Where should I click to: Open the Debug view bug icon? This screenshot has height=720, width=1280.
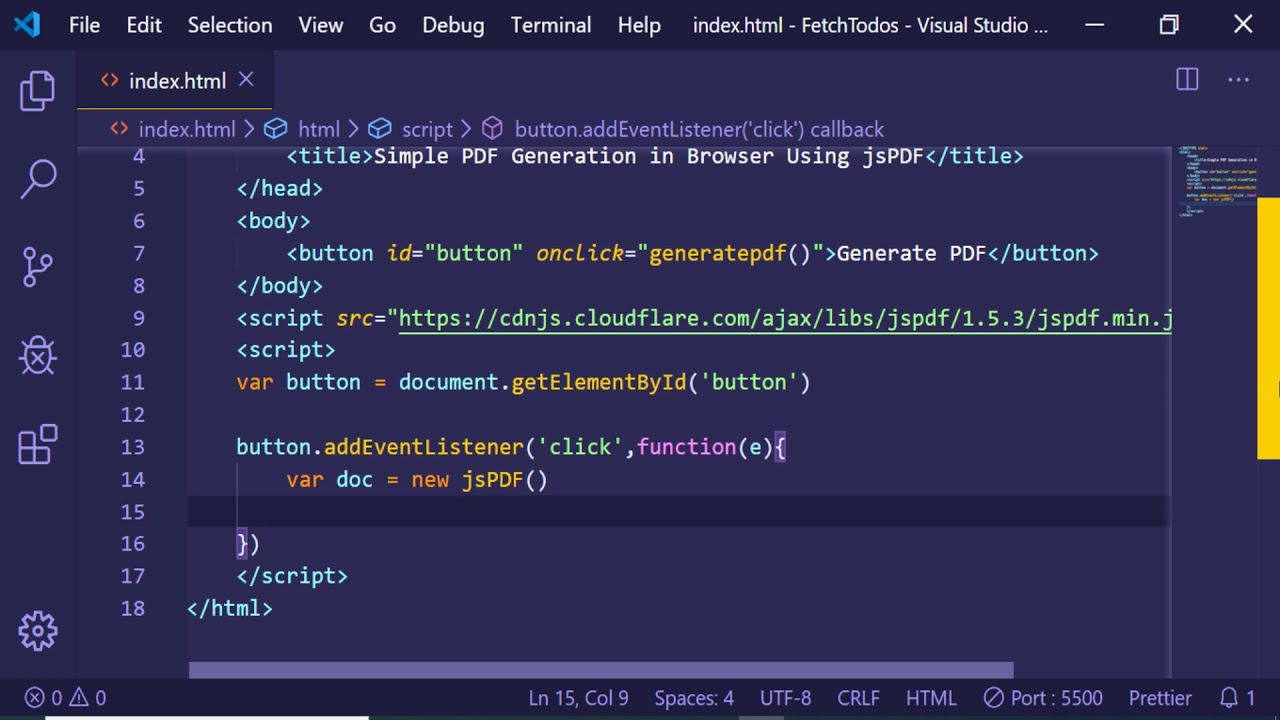pyautogui.click(x=38, y=355)
